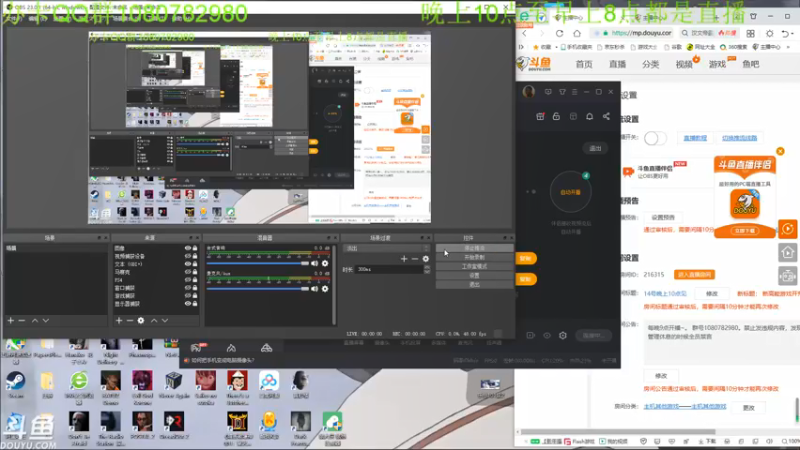Toggle visibility of 视频捕获设备 source

coord(188,256)
